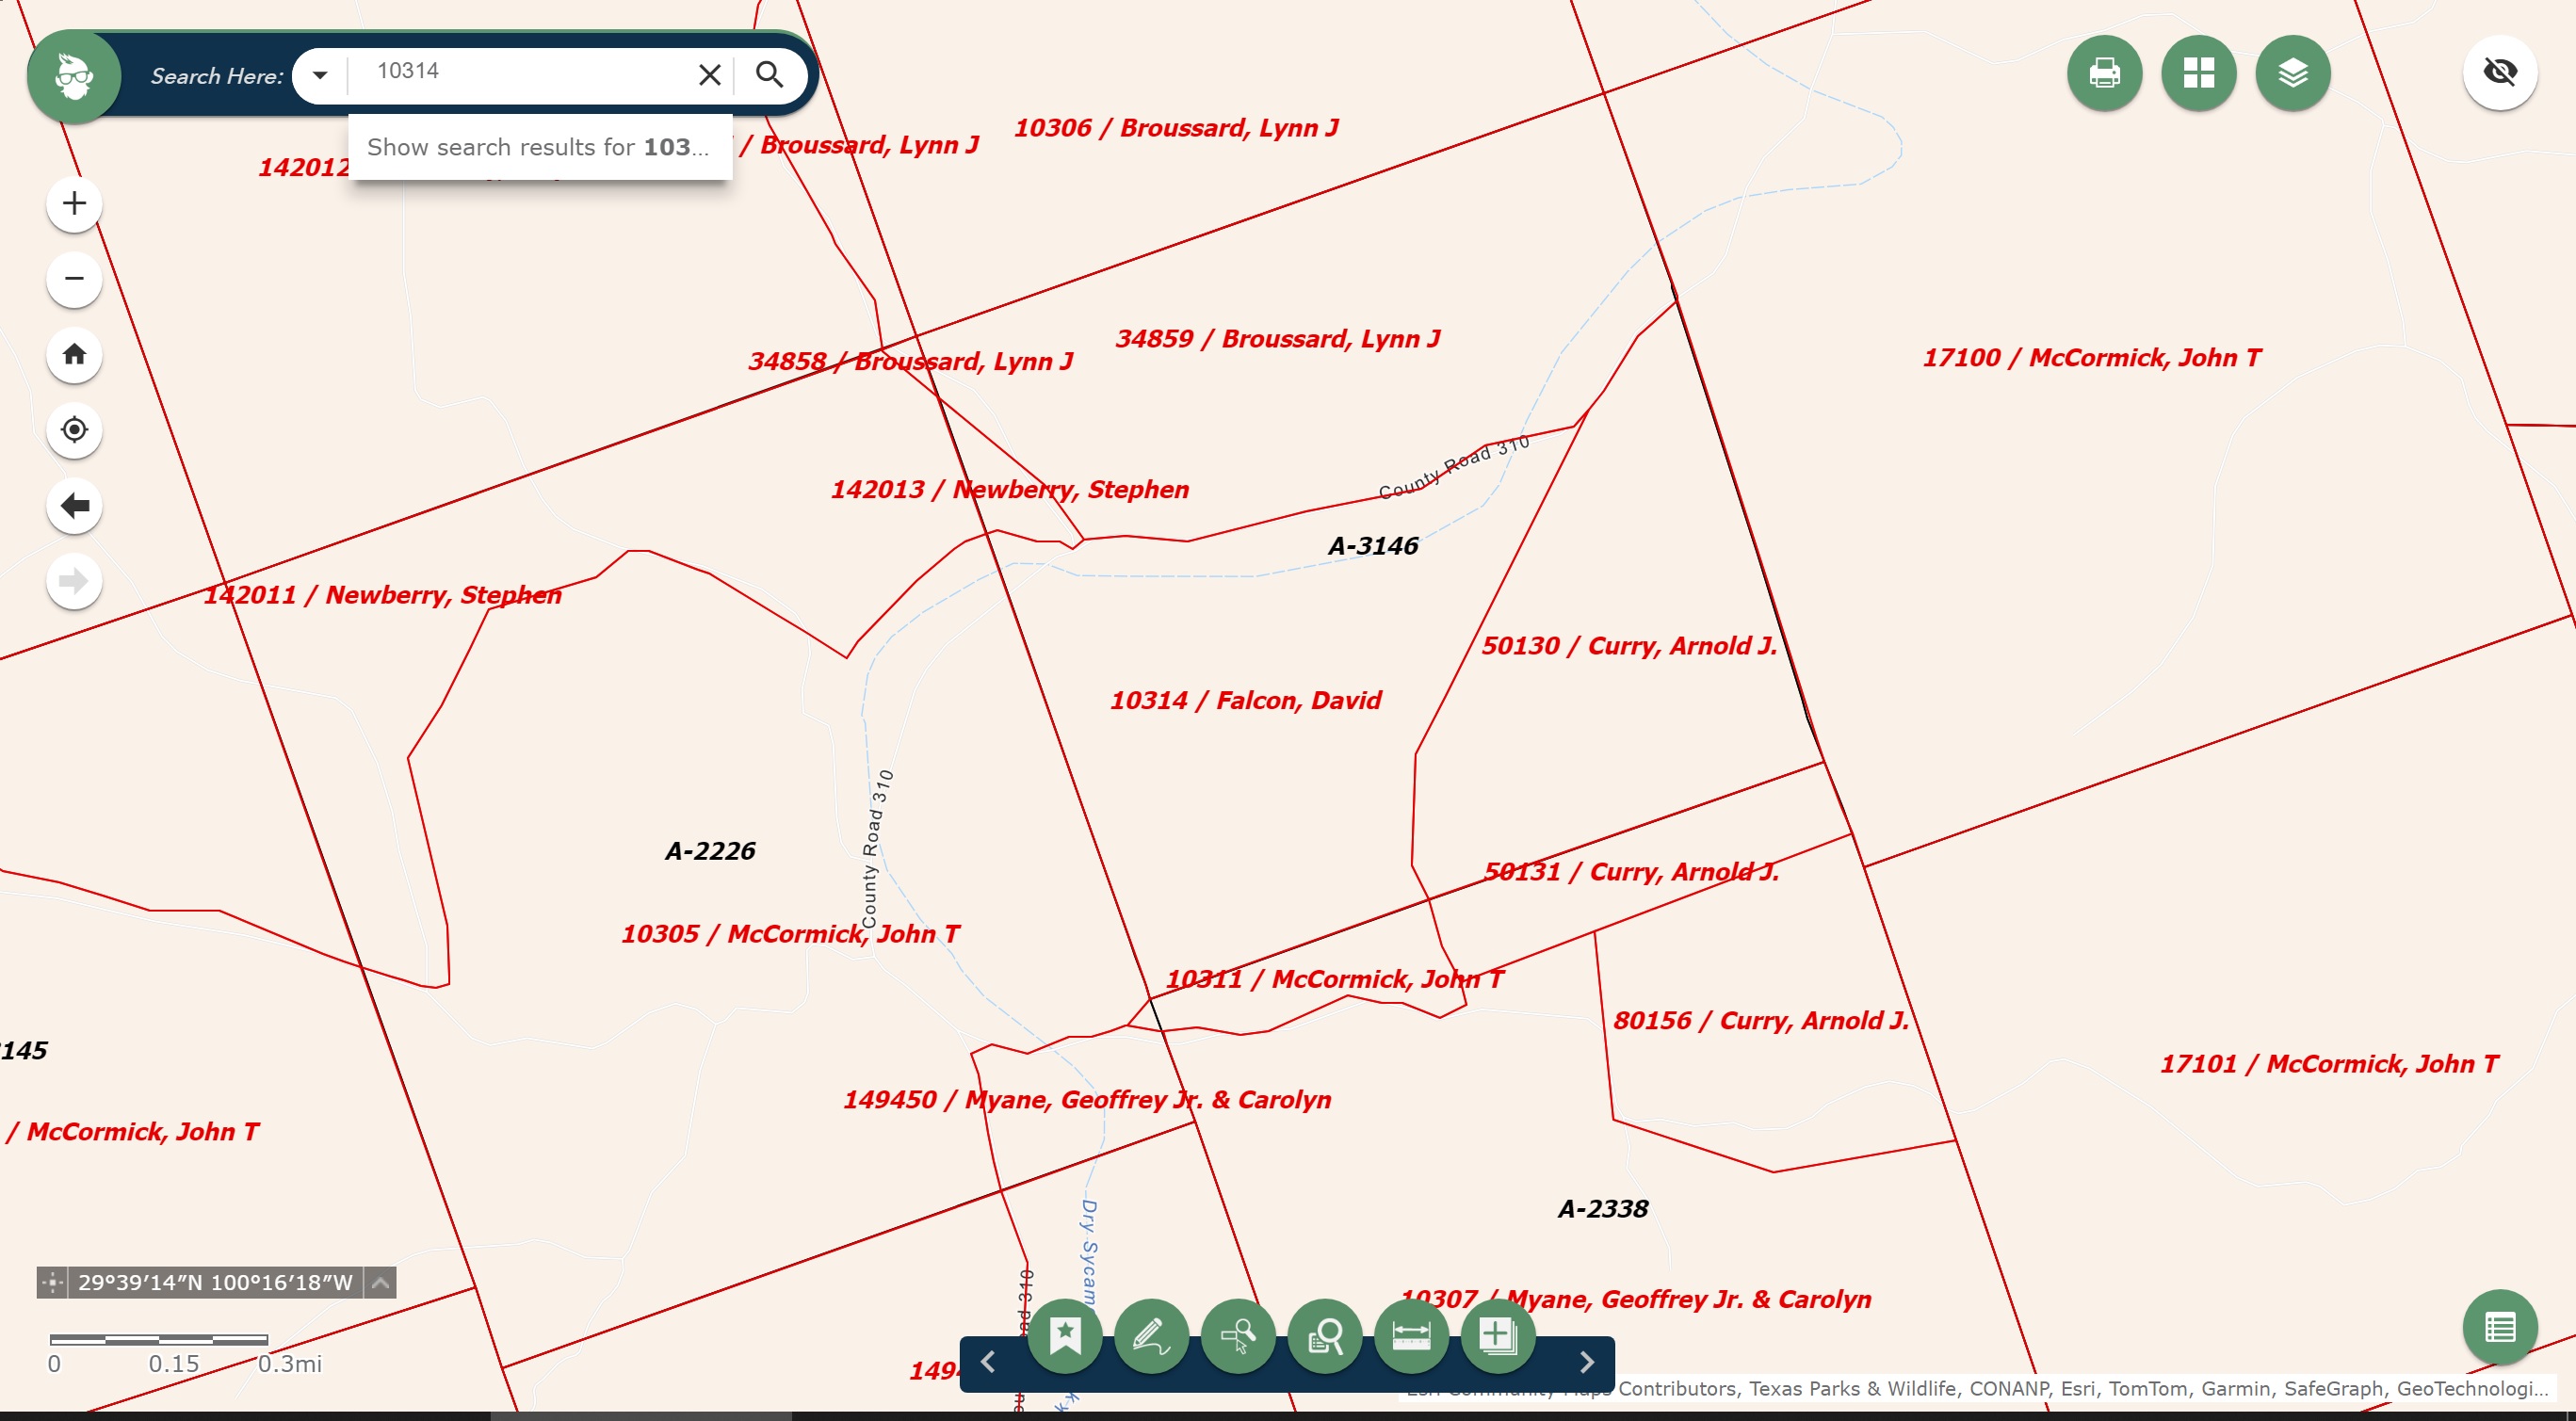This screenshot has width=2576, height=1421.
Task: Open the Layer List icon
Action: click(2292, 73)
